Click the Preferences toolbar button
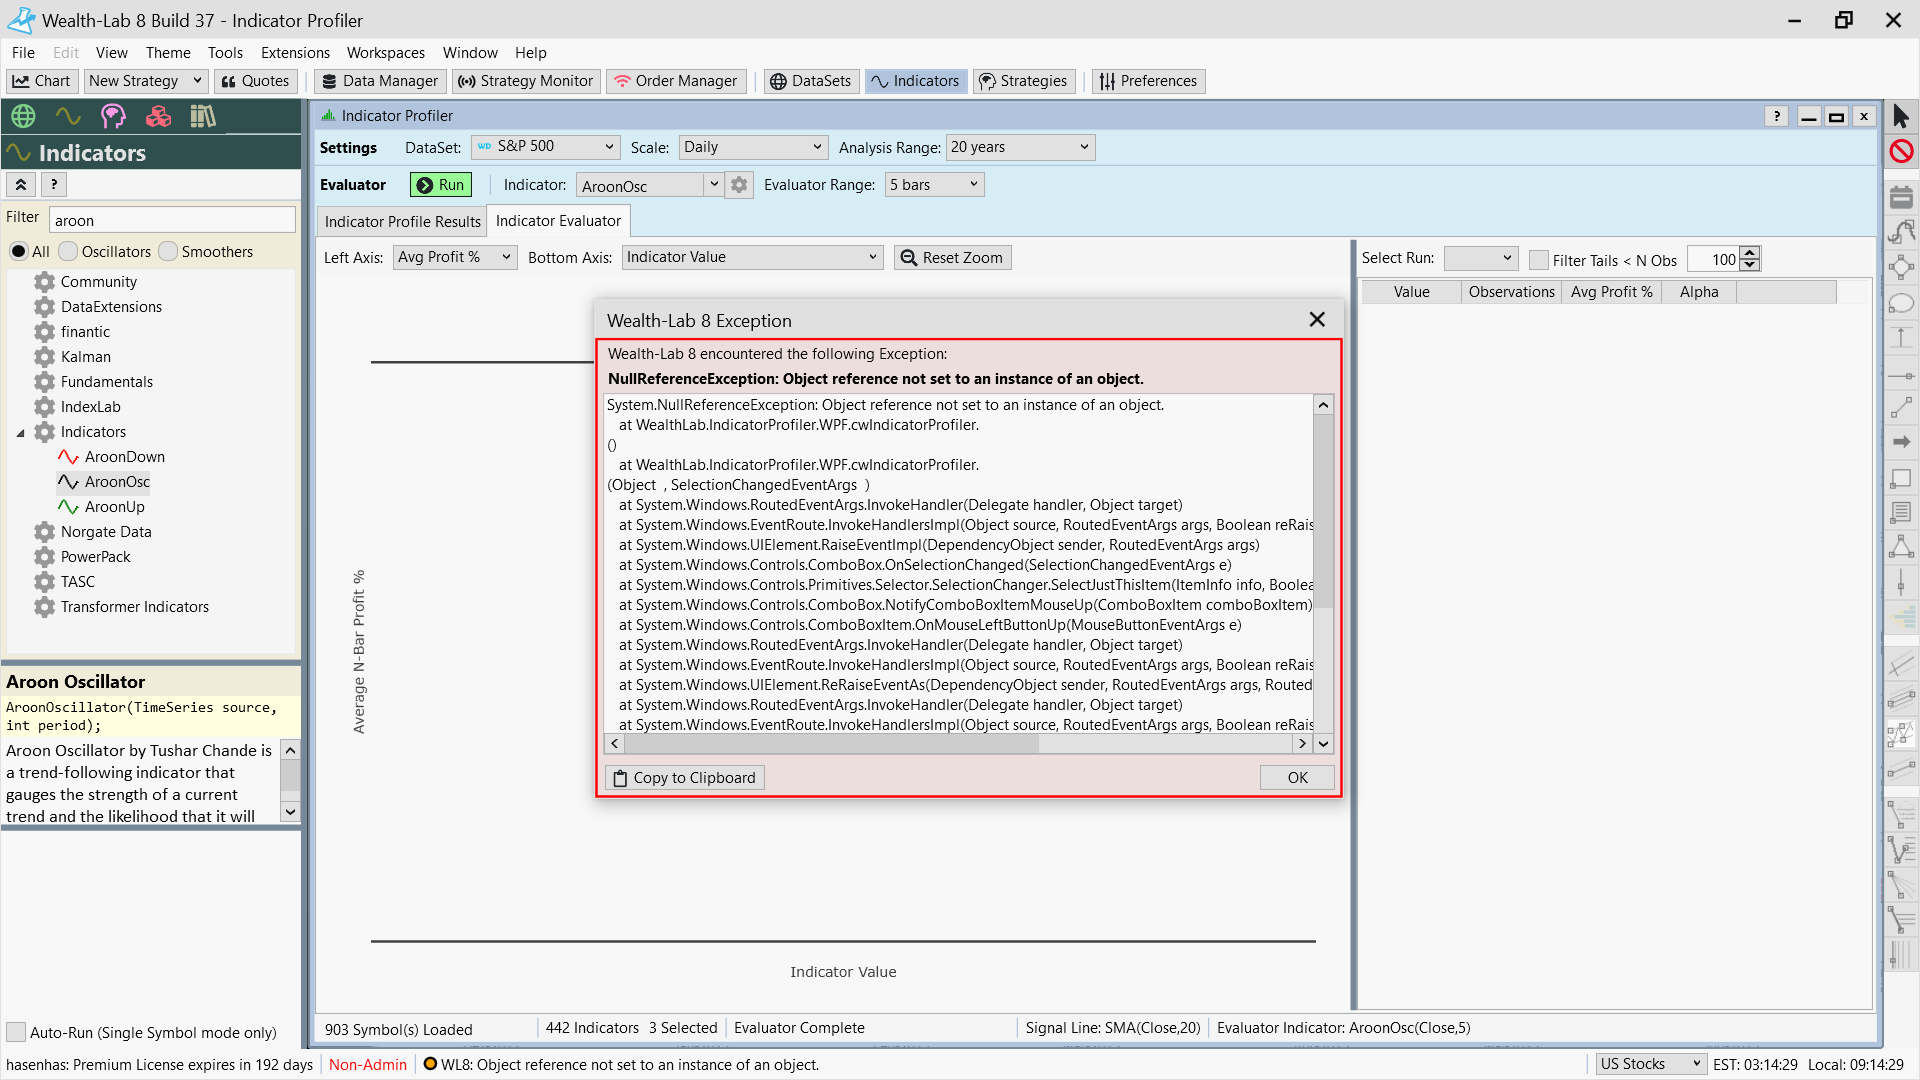Image resolution: width=1920 pixels, height=1080 pixels. tap(1148, 81)
